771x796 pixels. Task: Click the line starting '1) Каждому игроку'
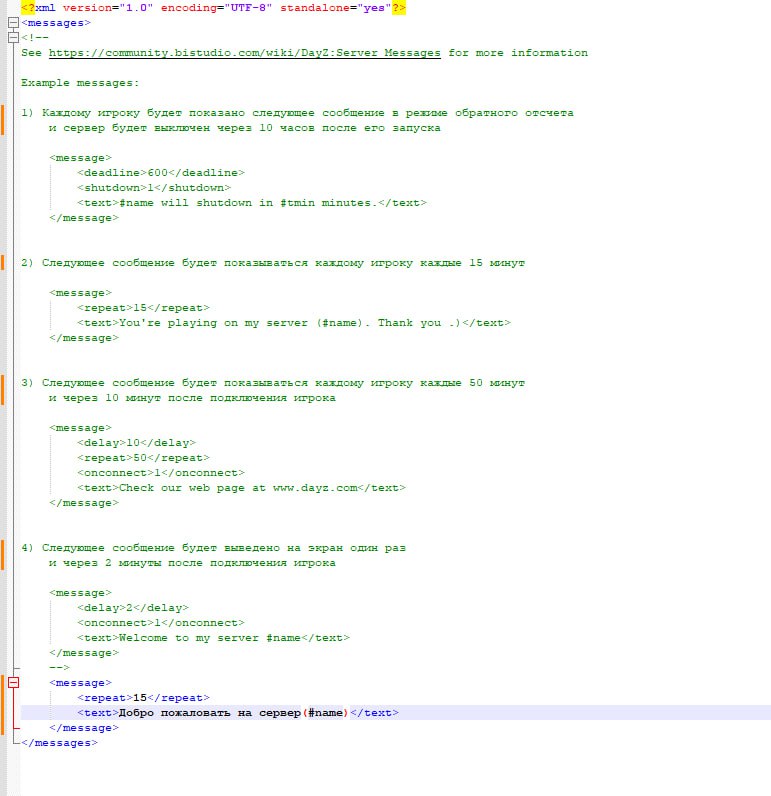click(x=297, y=113)
